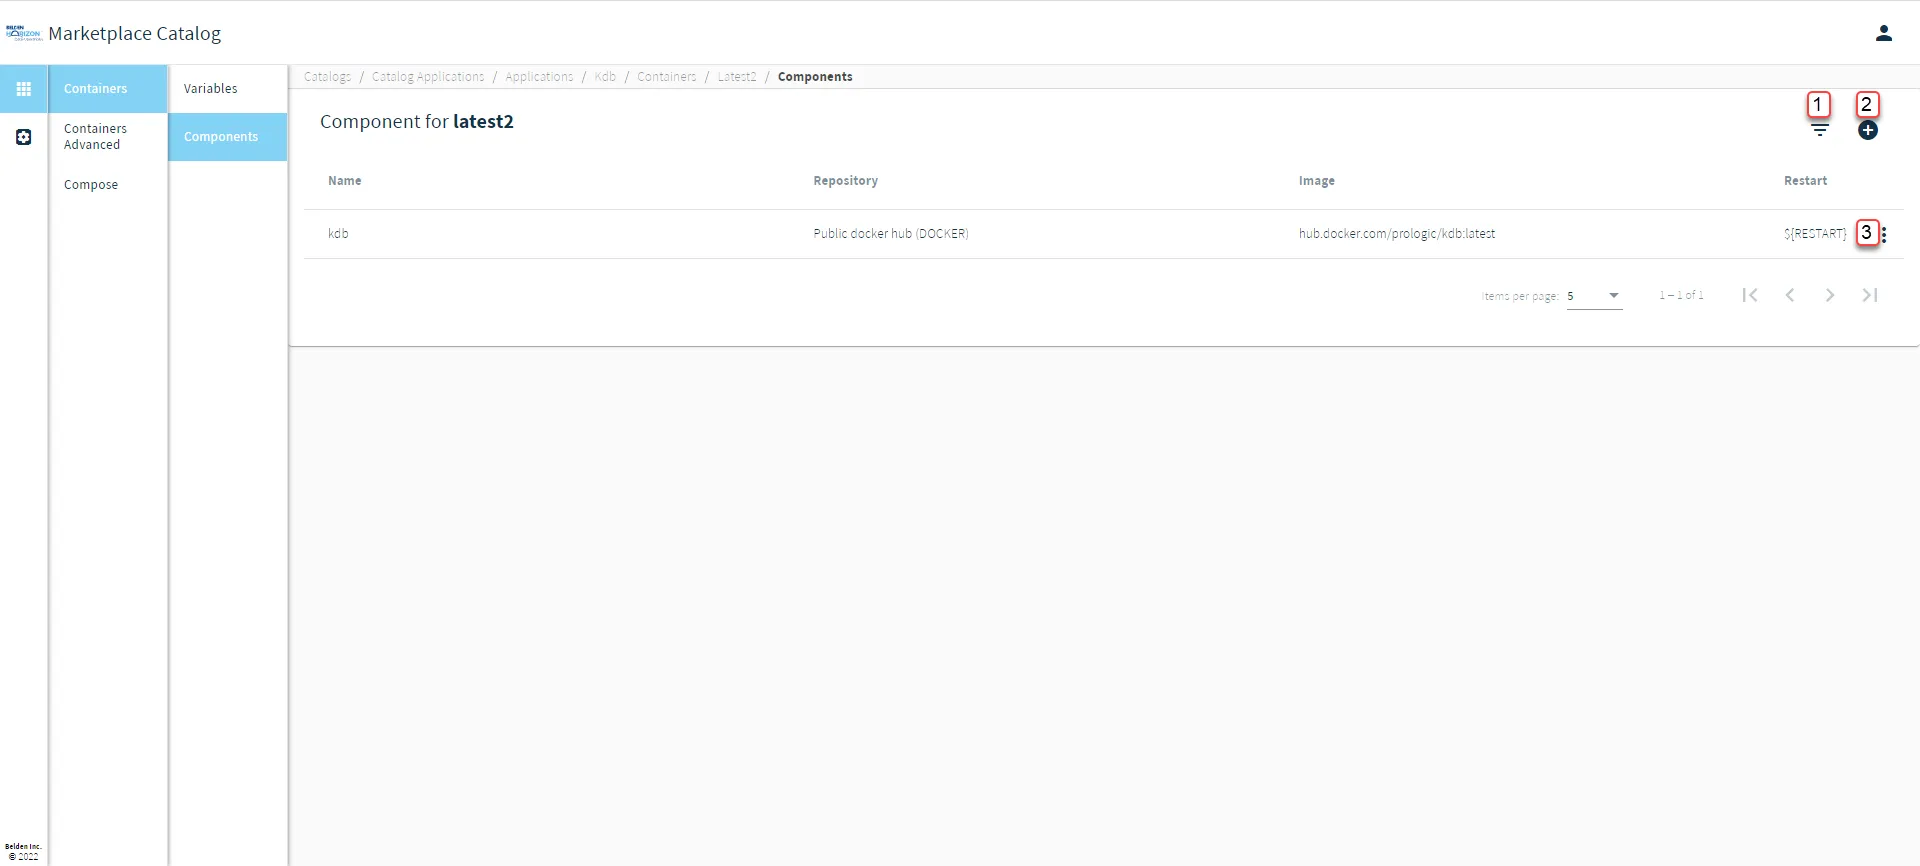Open the kdb row three-dot menu

(x=1884, y=235)
